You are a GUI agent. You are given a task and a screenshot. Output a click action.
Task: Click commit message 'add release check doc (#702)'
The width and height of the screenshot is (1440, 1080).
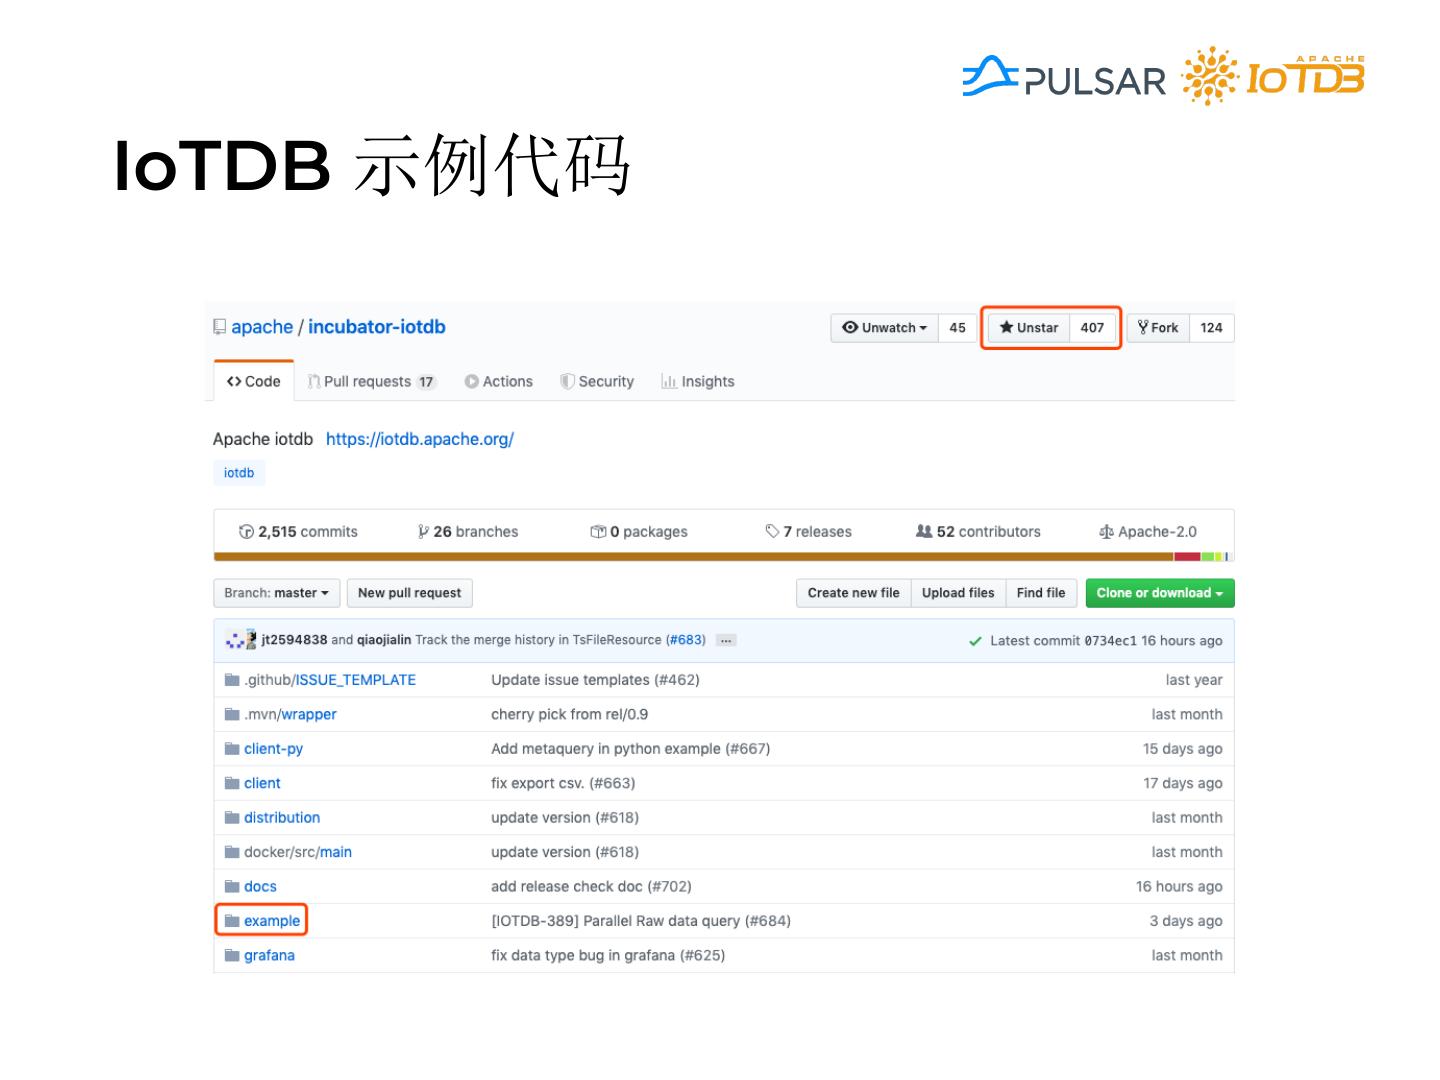click(x=591, y=887)
